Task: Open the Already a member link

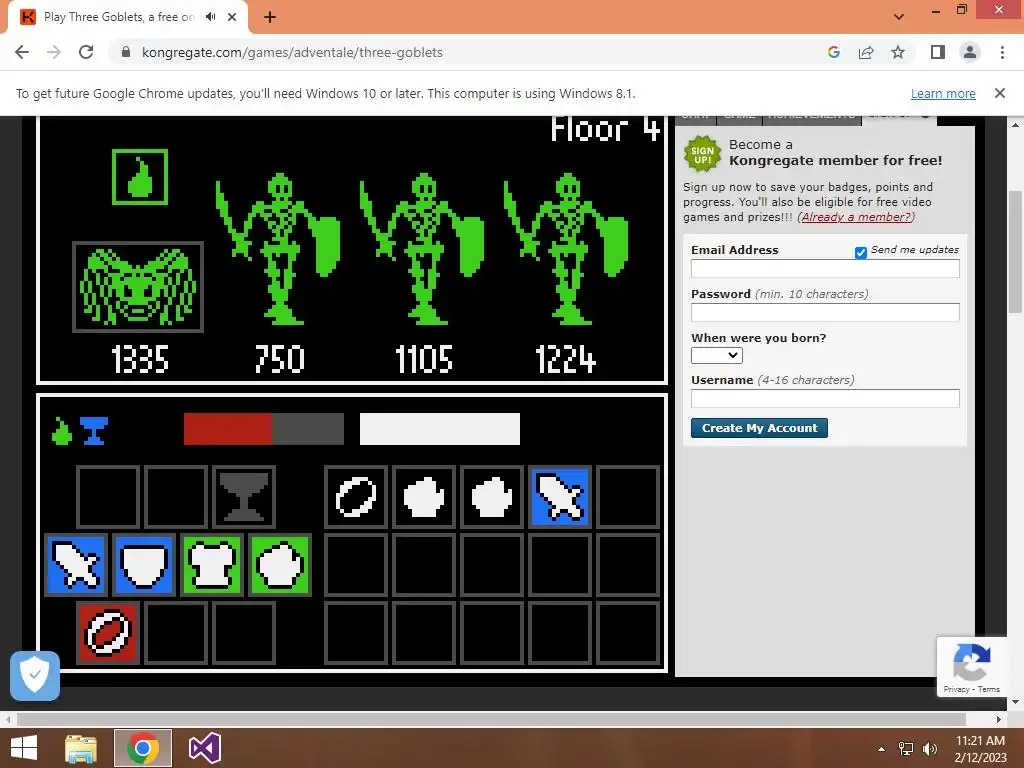Action: coord(856,217)
